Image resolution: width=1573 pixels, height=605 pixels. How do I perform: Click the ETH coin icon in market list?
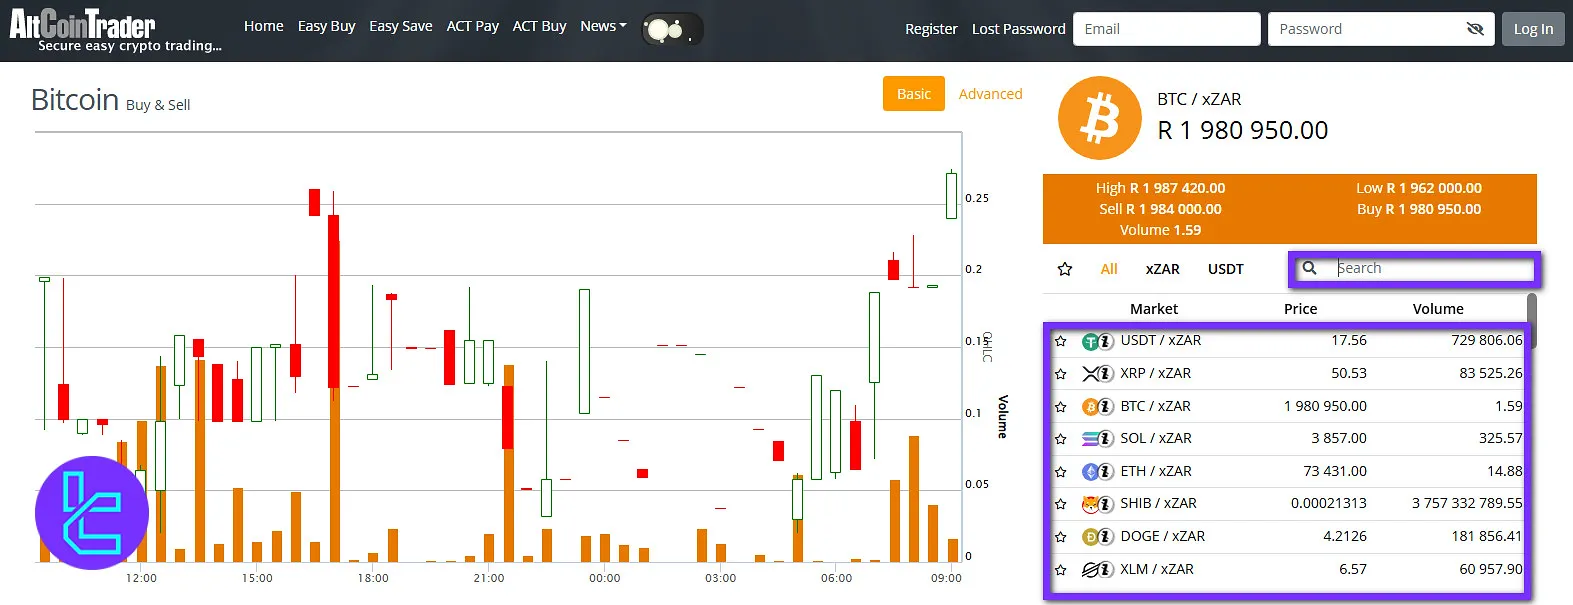pyautogui.click(x=1091, y=472)
